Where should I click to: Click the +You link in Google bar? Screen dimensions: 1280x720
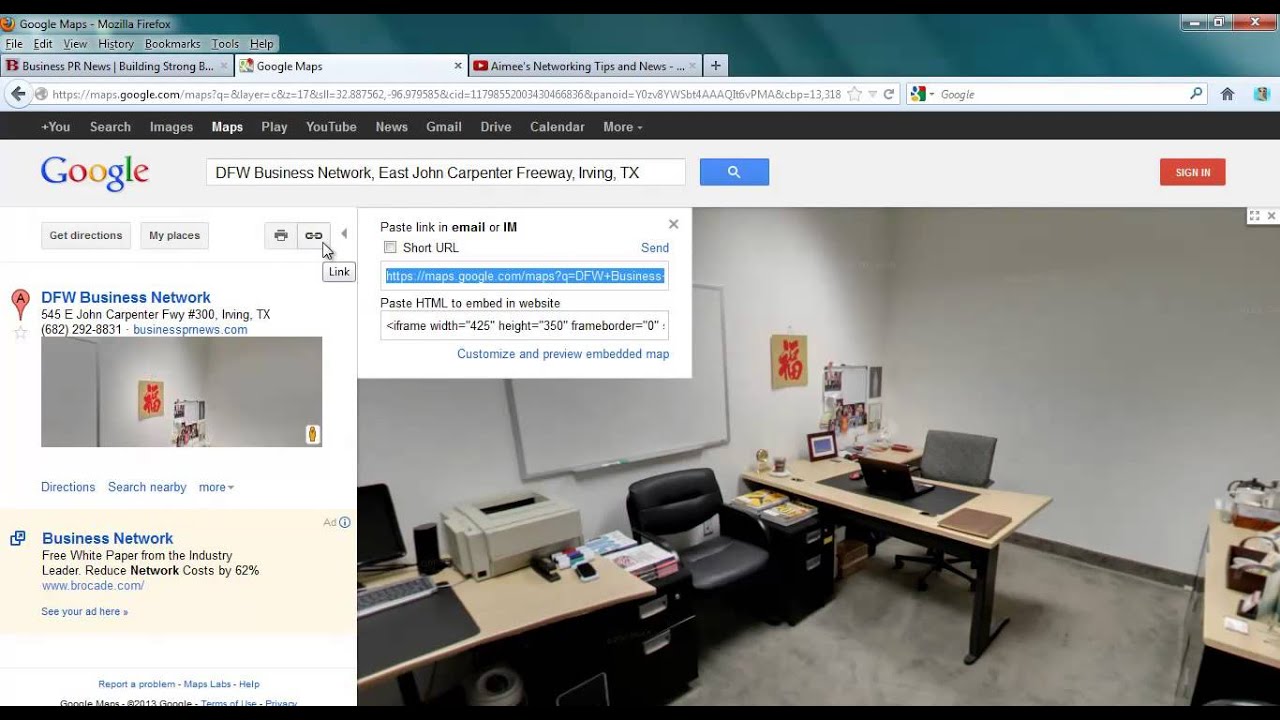[56, 127]
